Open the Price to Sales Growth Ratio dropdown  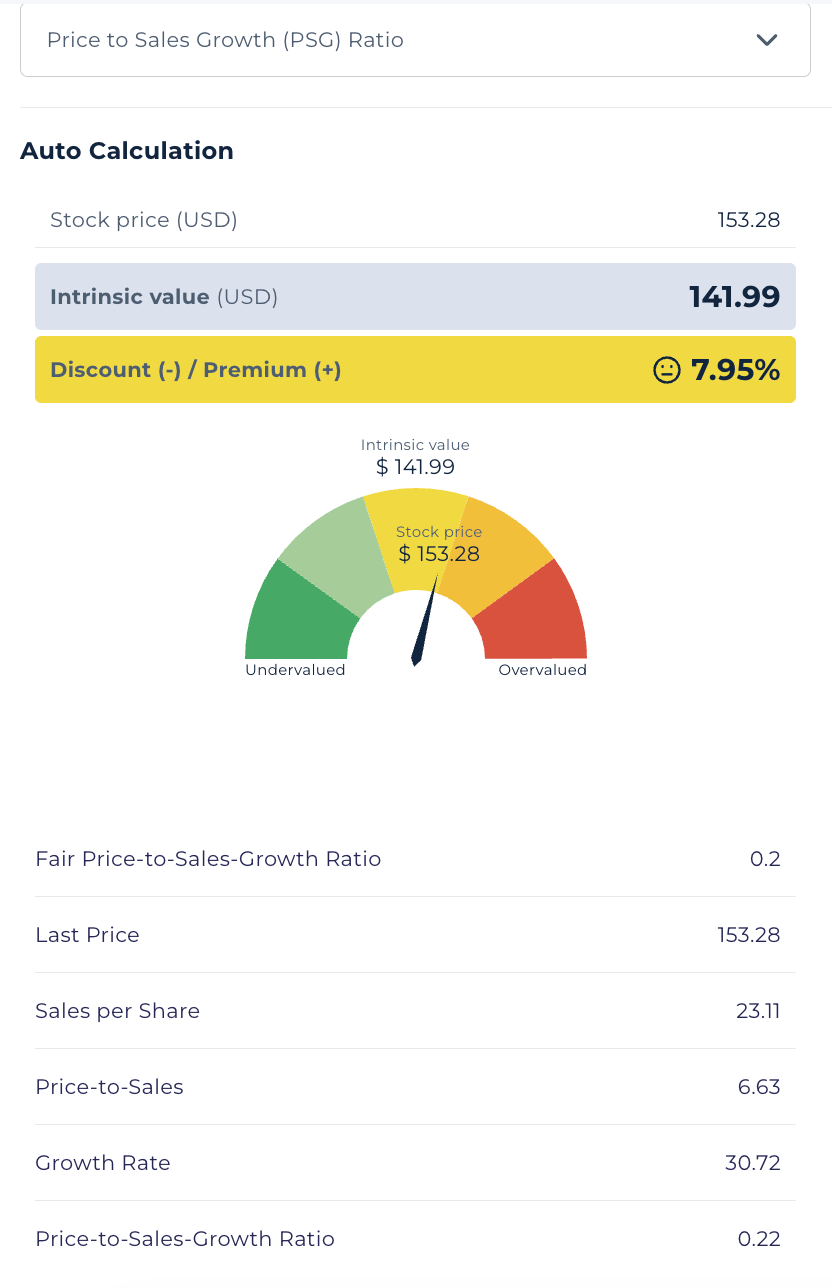415,40
